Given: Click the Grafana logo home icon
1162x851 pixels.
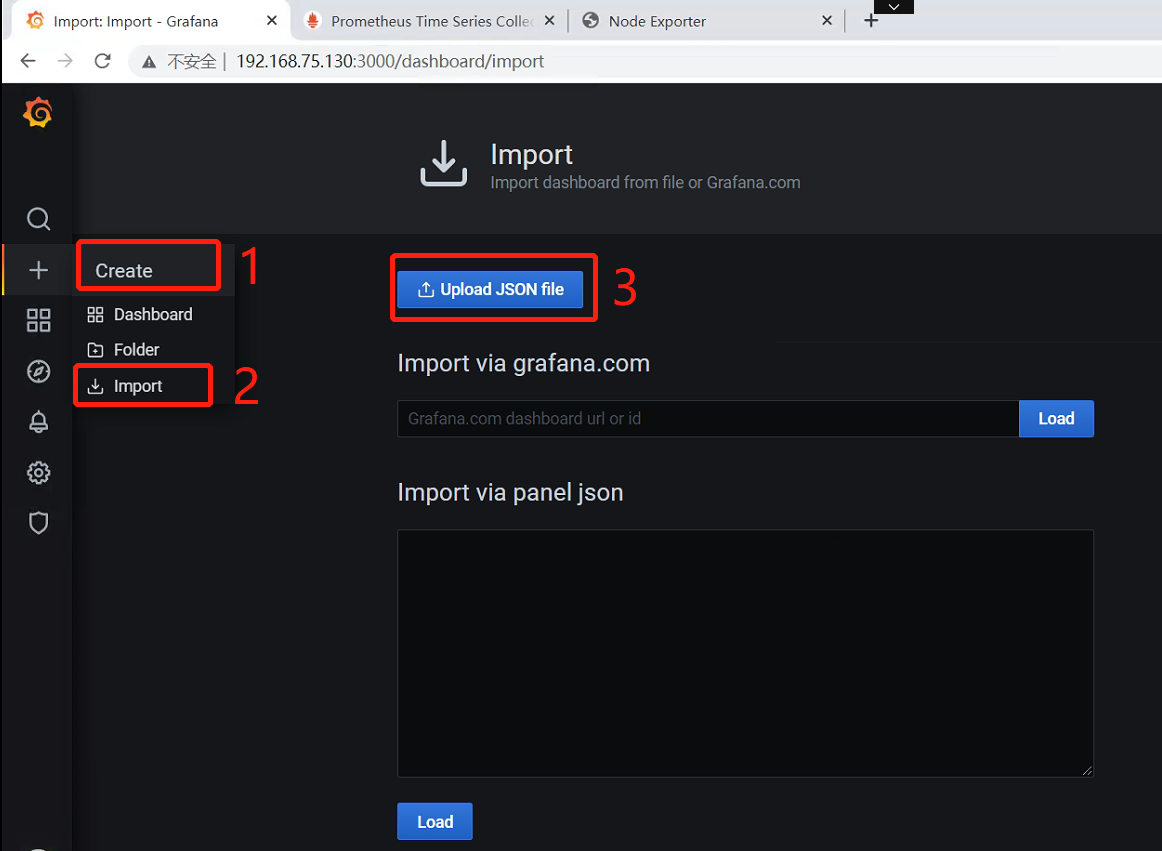Looking at the screenshot, I should click(x=38, y=114).
